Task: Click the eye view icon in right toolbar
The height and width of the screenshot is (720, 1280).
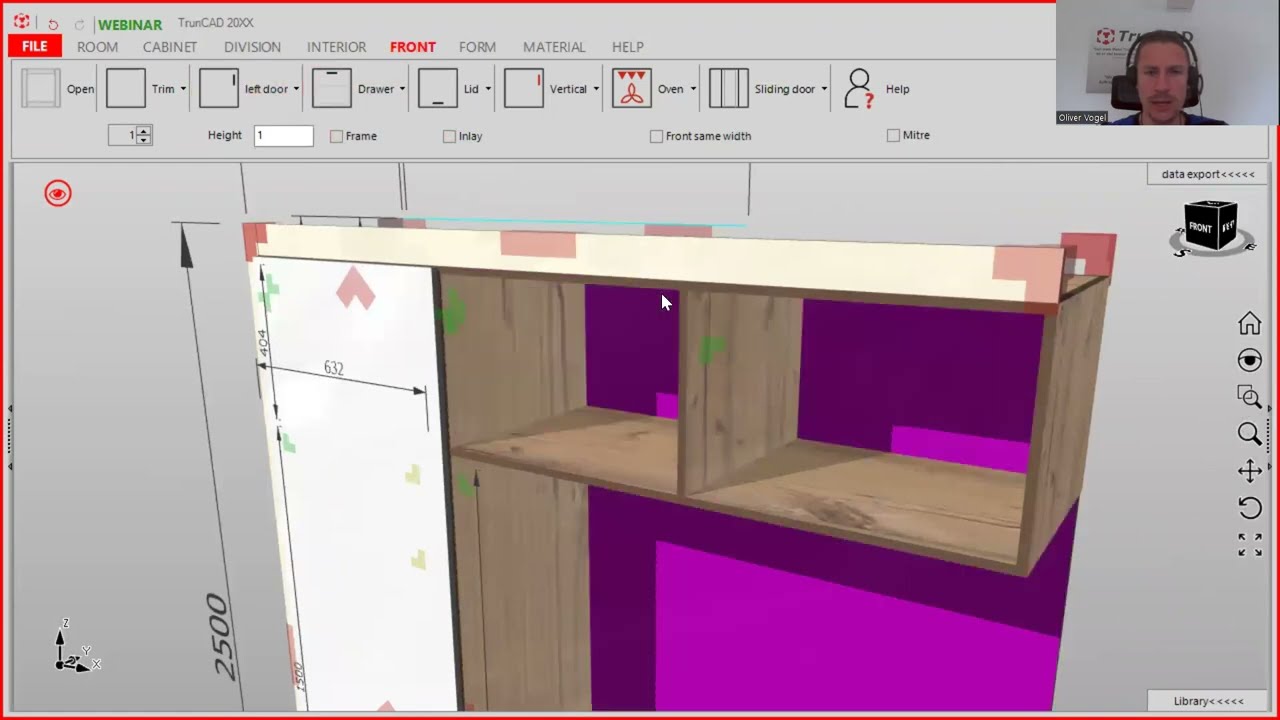Action: (1249, 360)
